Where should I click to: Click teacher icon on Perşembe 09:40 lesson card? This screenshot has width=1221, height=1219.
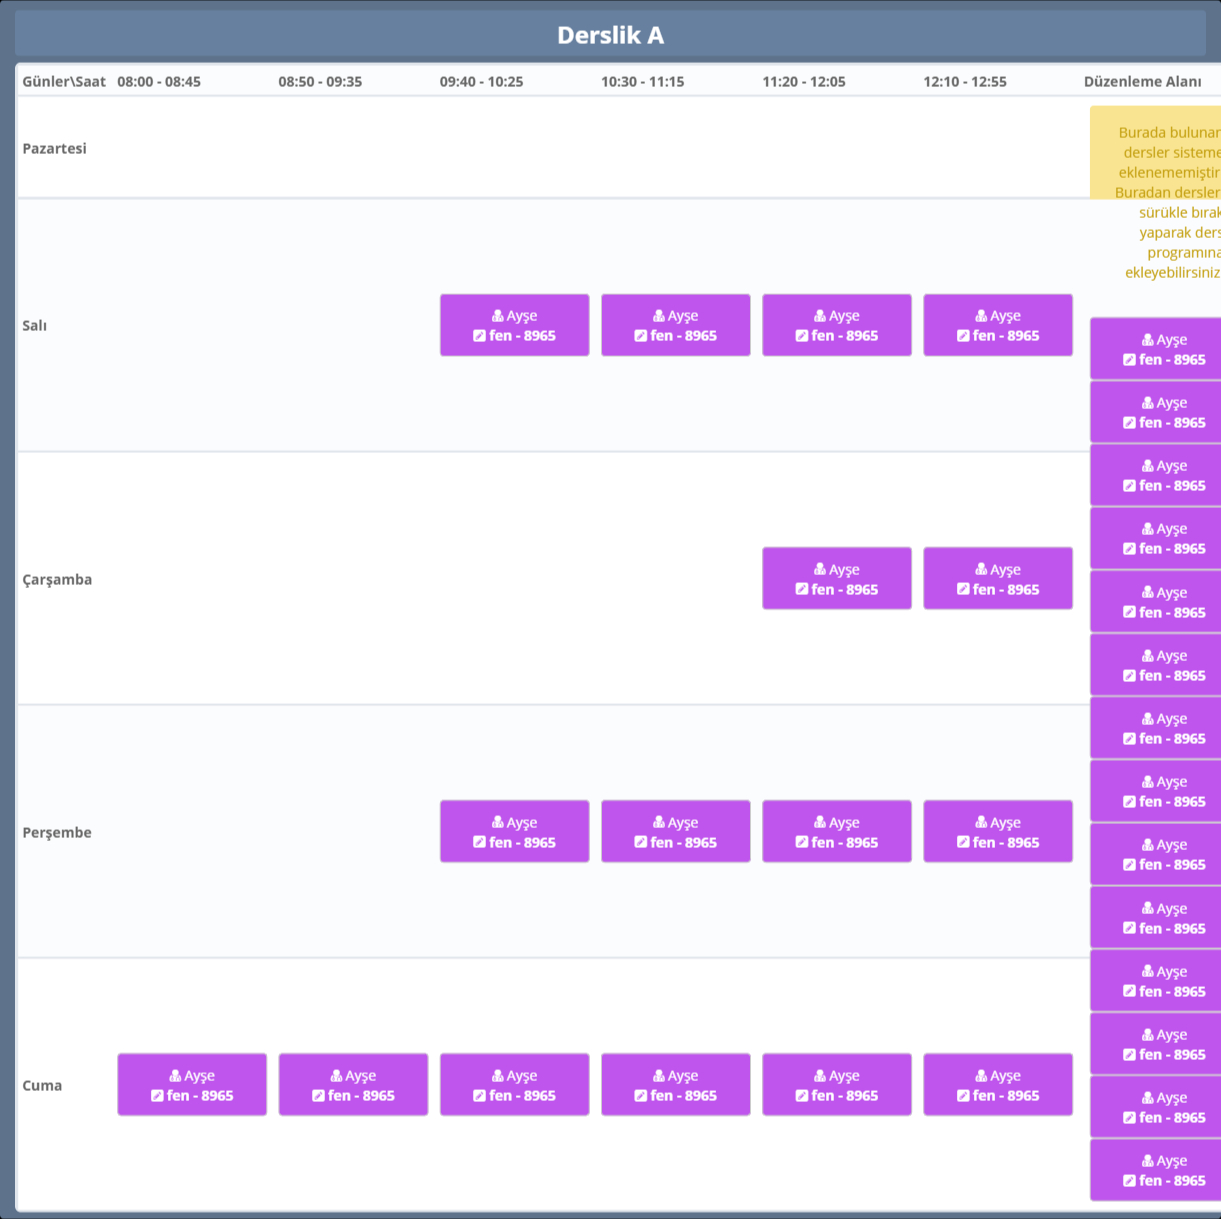pyautogui.click(x=498, y=823)
